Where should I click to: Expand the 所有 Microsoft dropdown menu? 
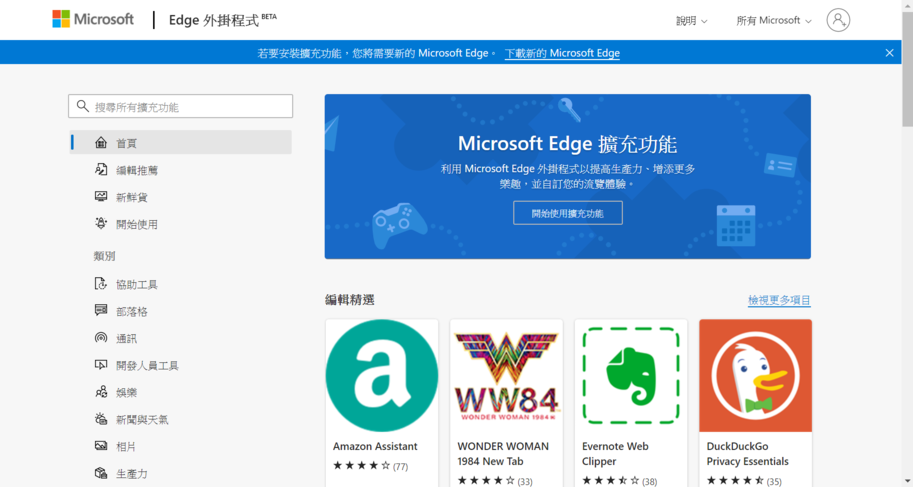774,21
